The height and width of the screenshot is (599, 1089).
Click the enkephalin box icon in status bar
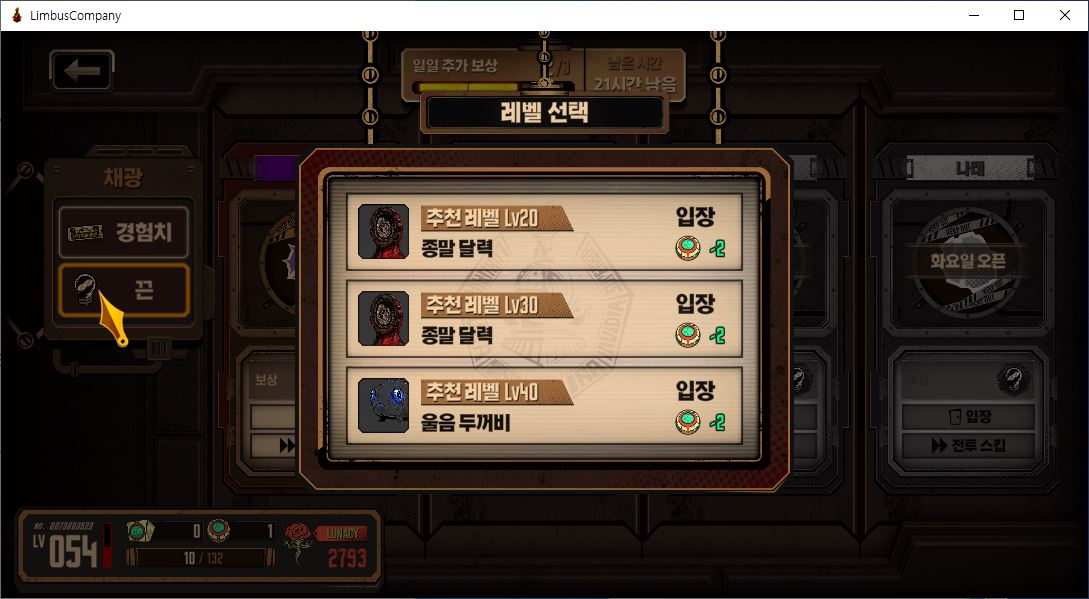pos(140,532)
